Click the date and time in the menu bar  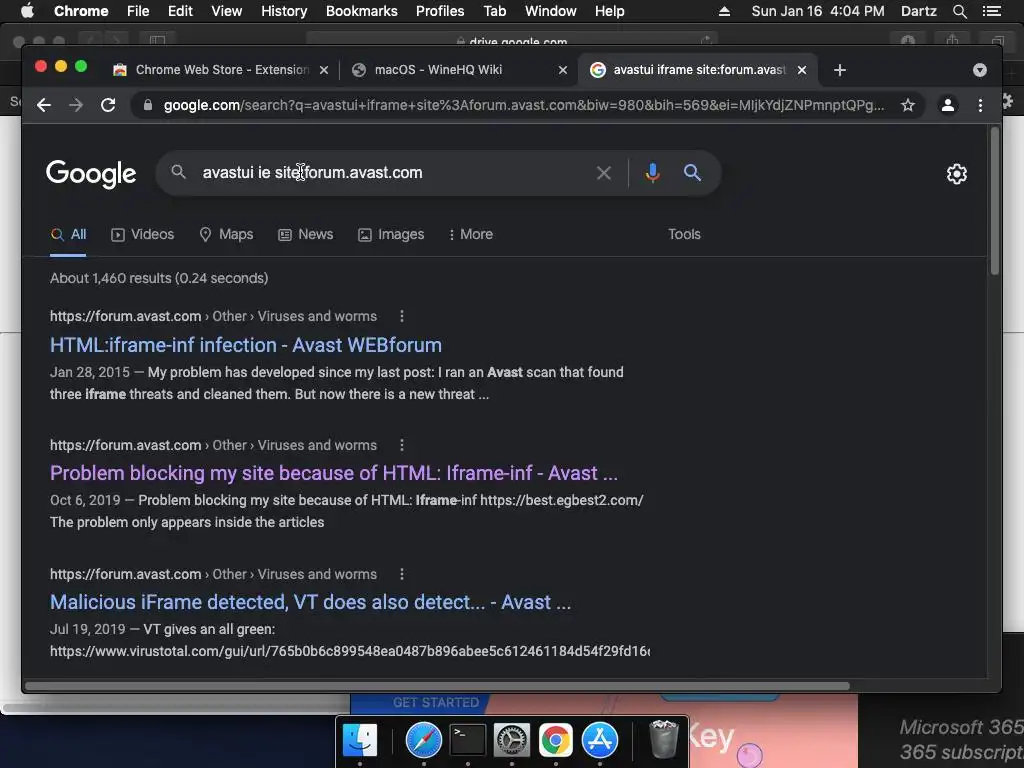click(x=818, y=11)
